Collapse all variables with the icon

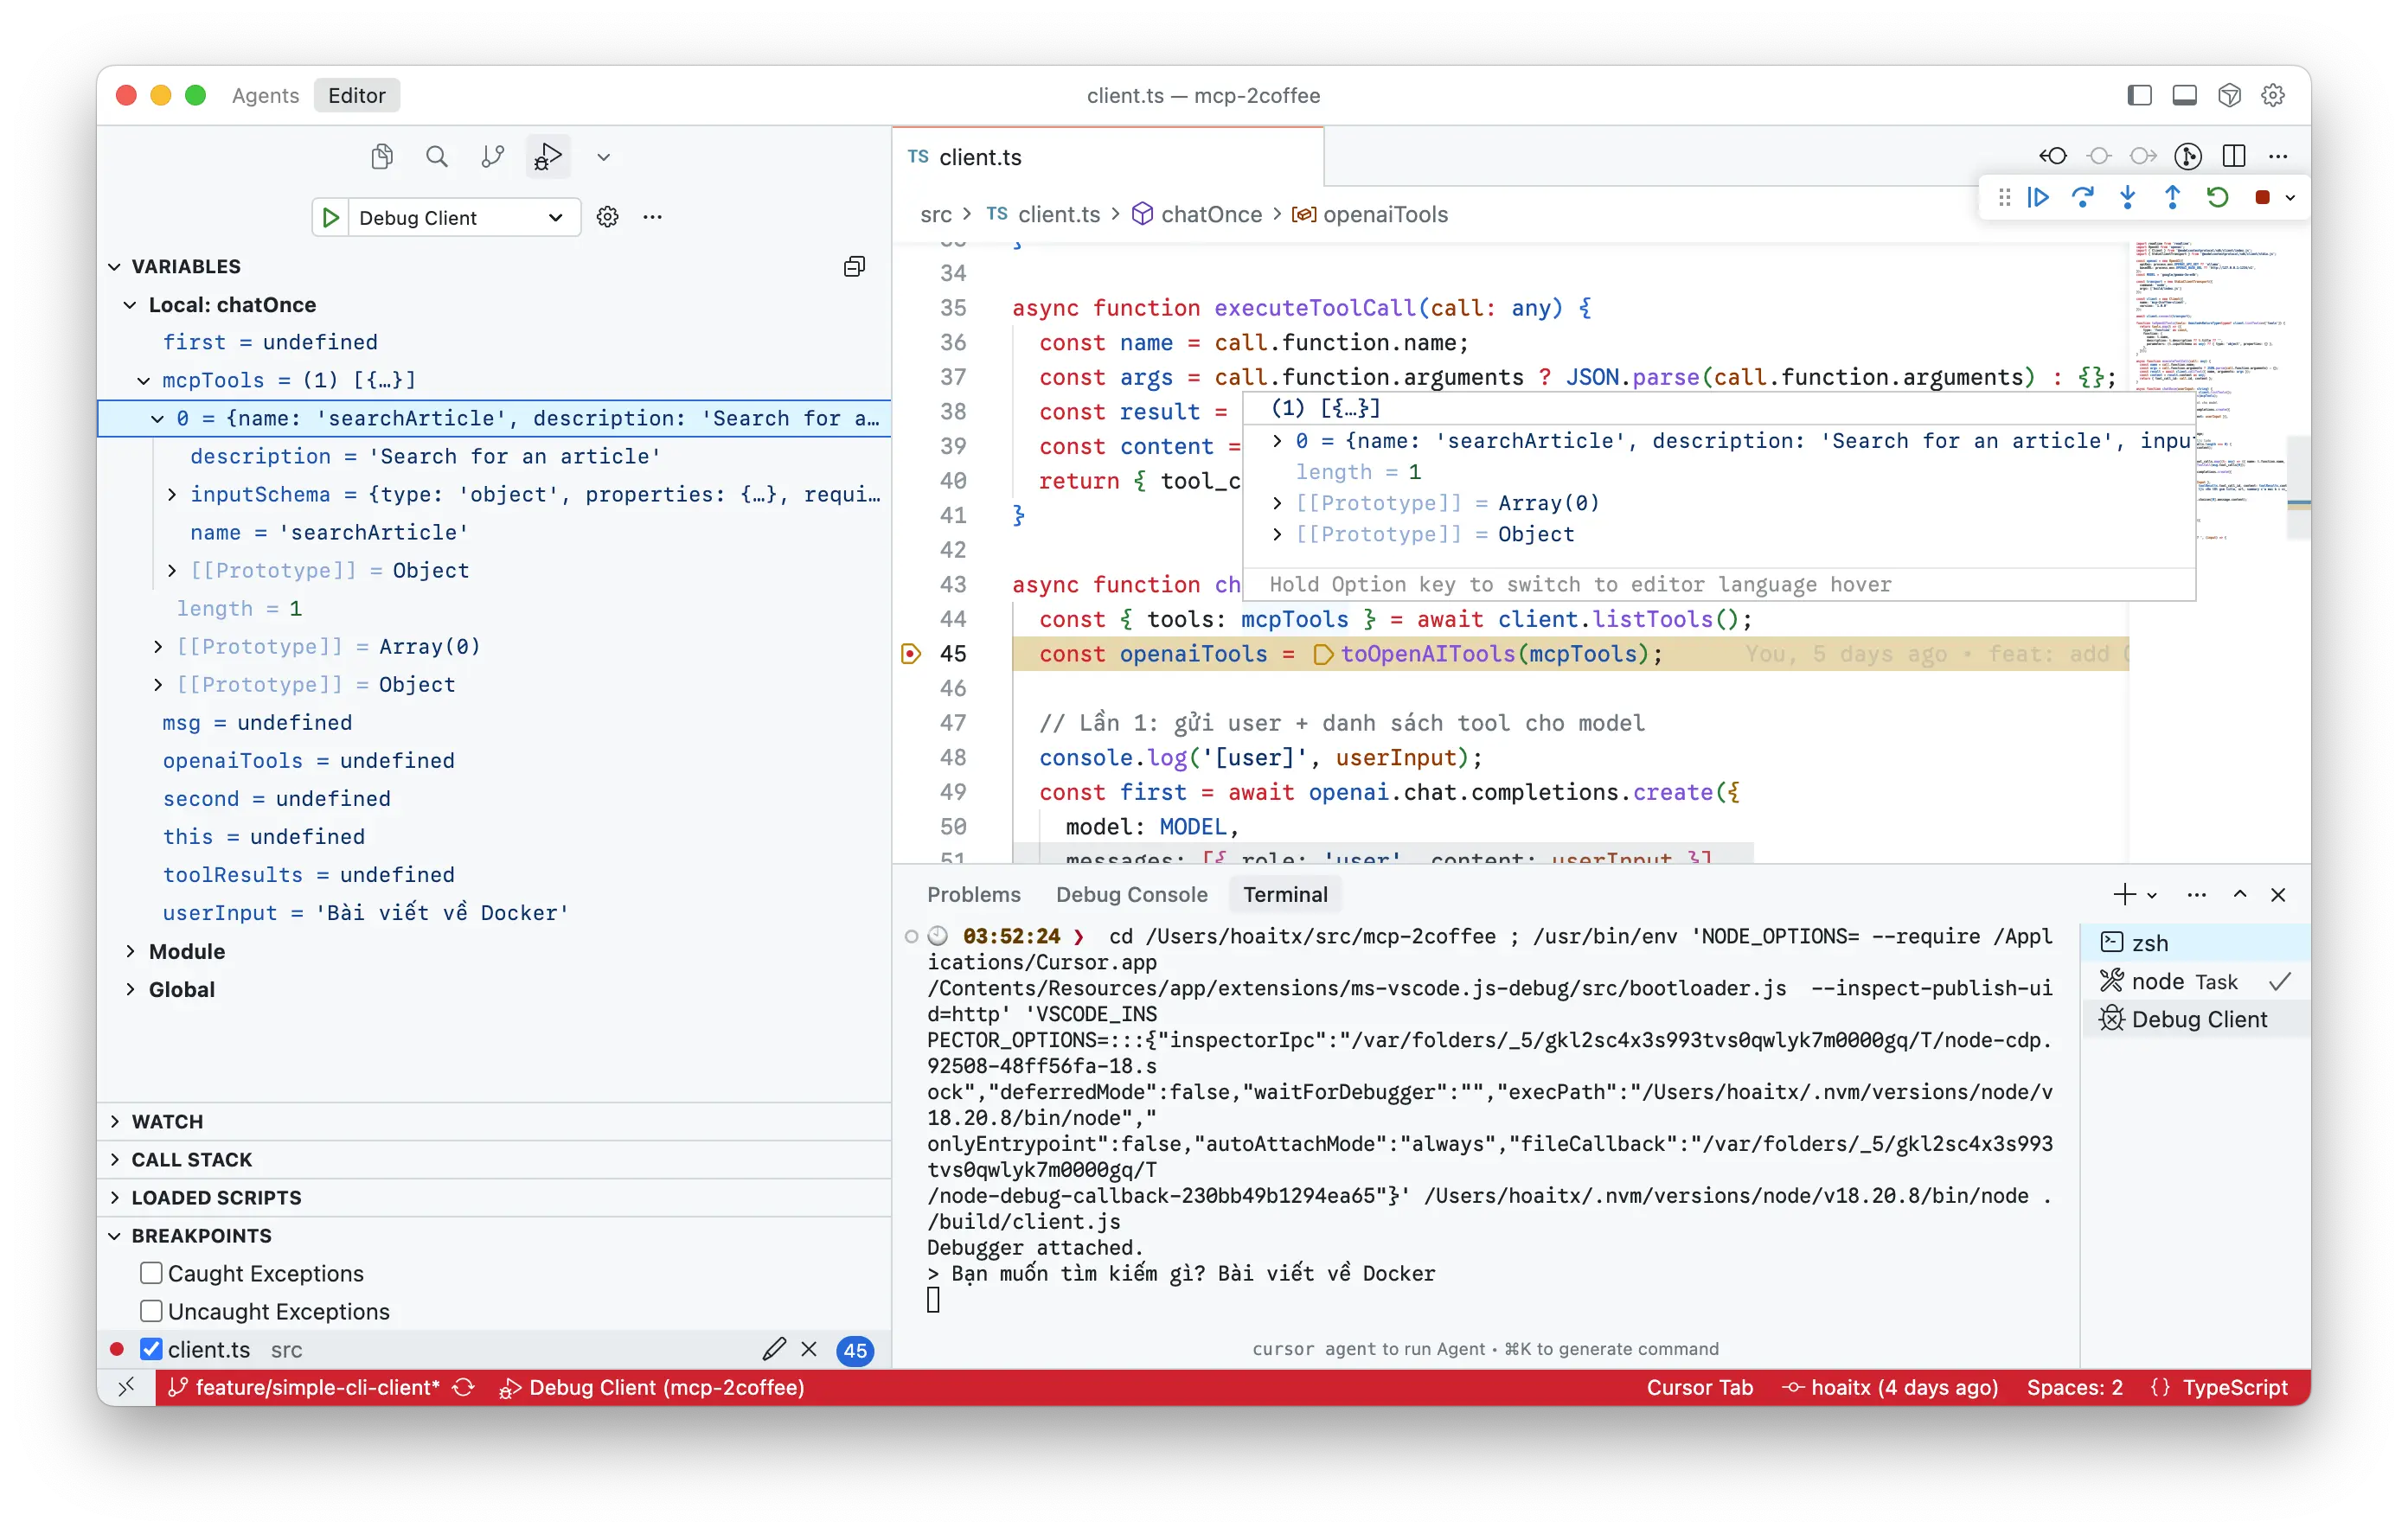click(854, 266)
